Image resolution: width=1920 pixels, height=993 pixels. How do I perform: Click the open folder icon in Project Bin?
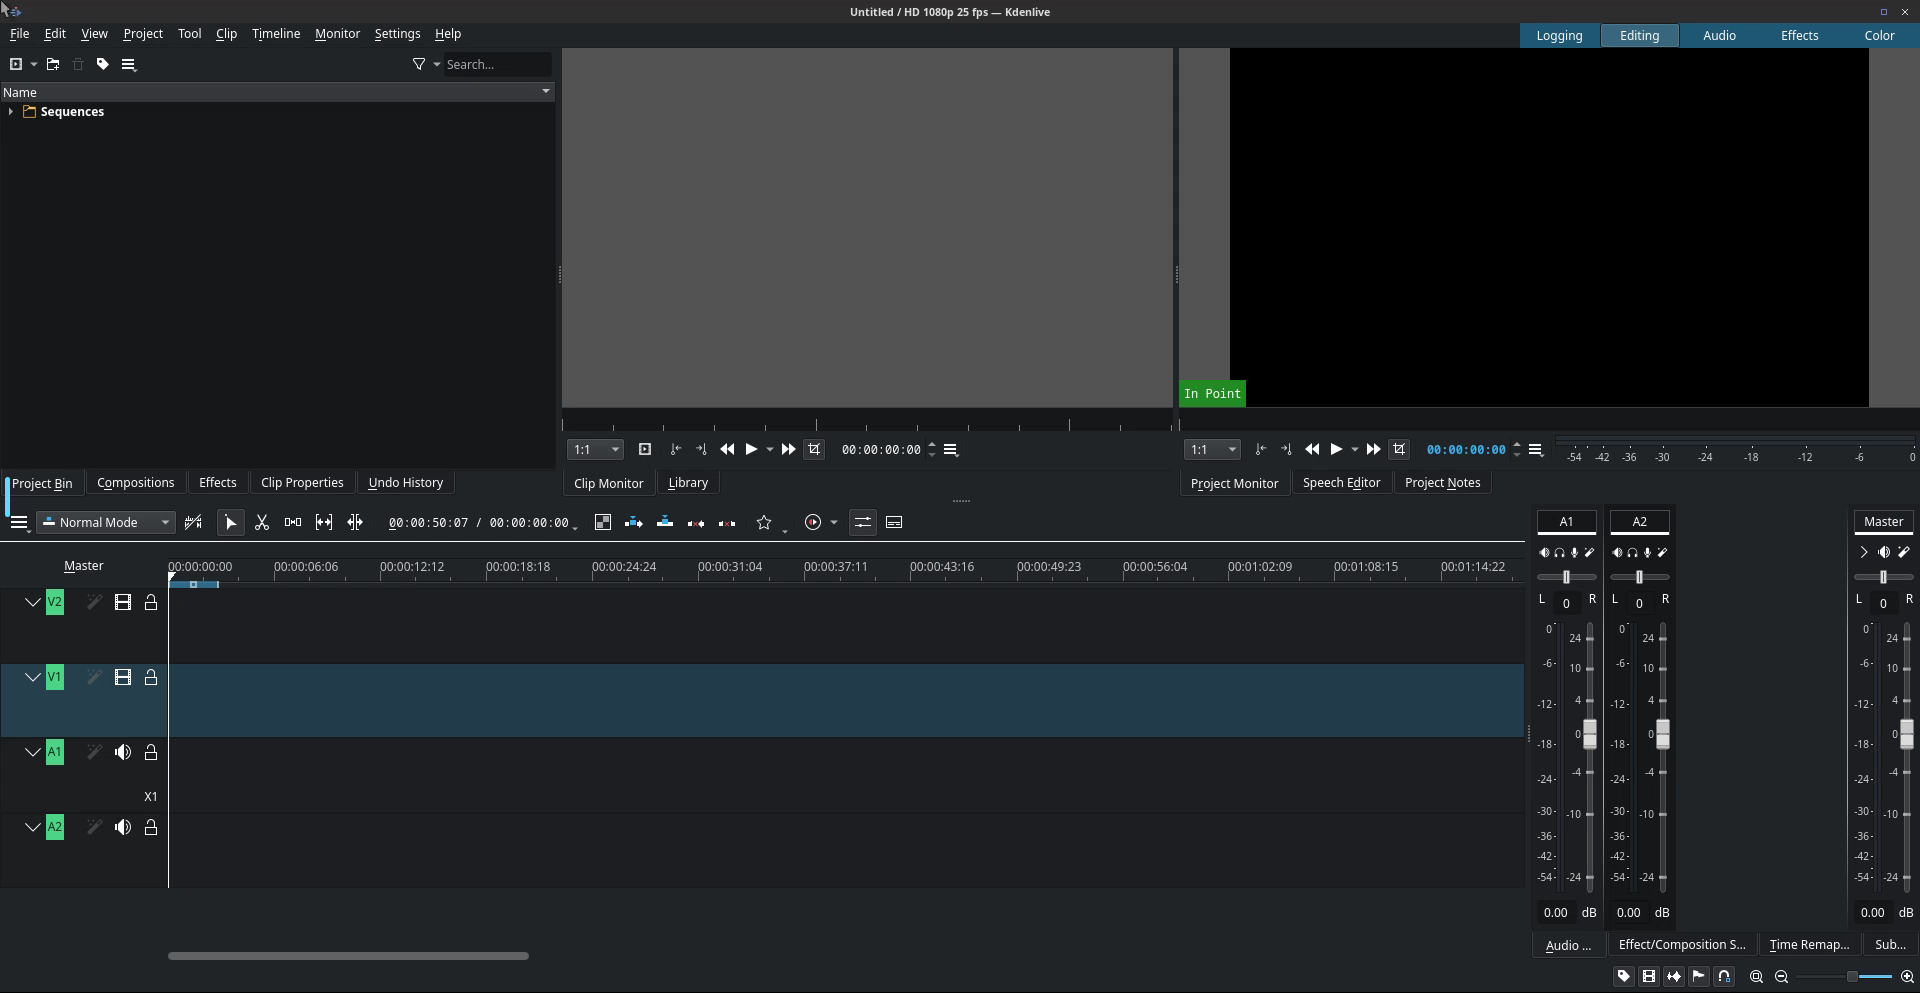click(53, 64)
